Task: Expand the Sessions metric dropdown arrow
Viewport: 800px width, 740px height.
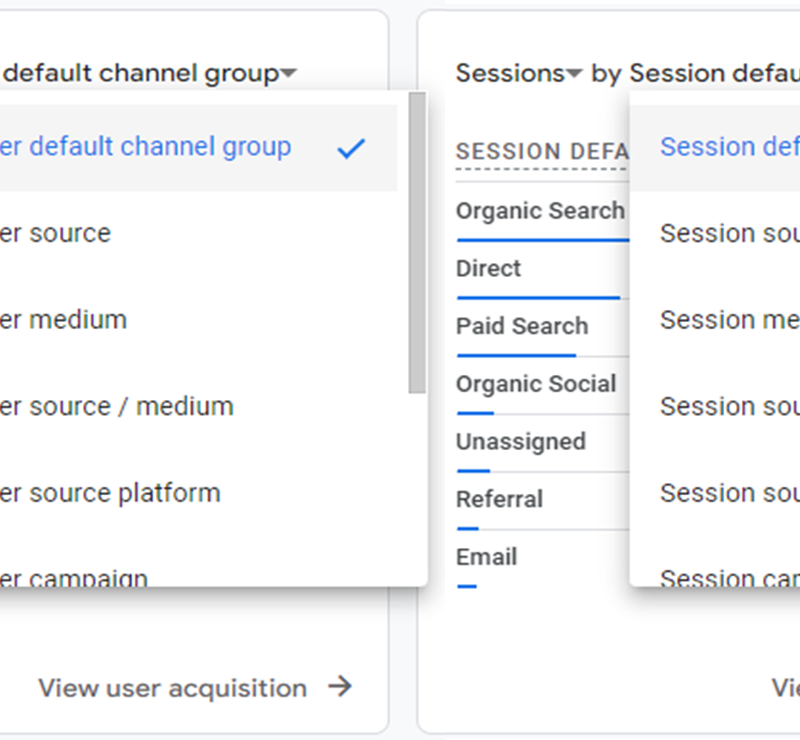Action: tap(574, 73)
